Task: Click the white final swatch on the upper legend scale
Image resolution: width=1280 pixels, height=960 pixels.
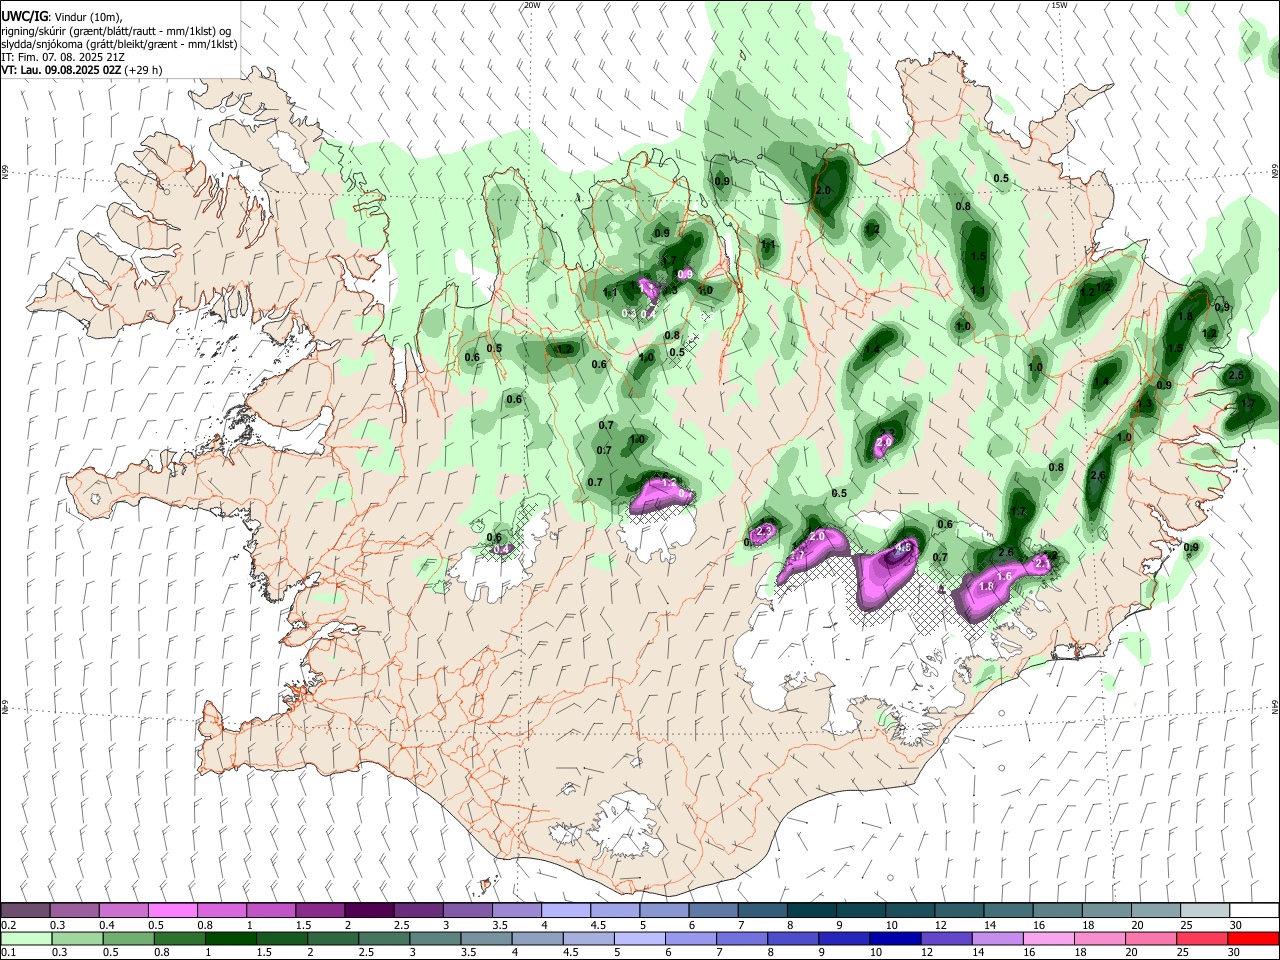Action: pyautogui.click(x=1253, y=910)
